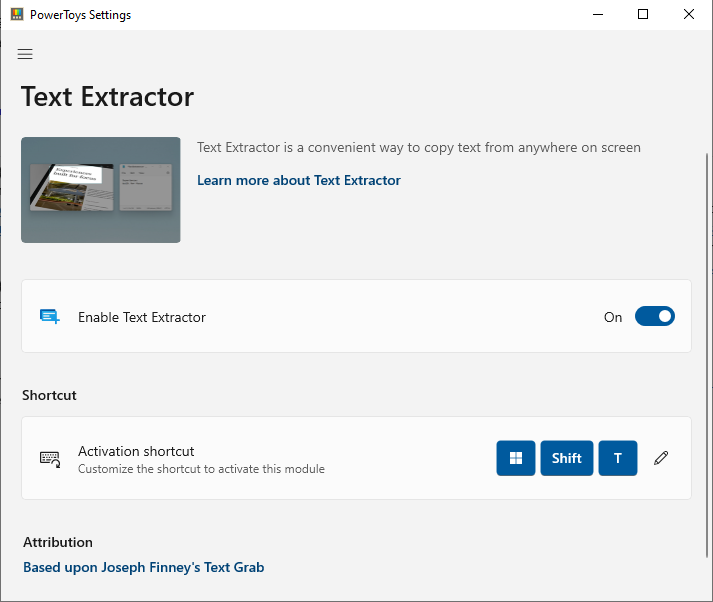Click the Text Extractor preview thumbnail
The image size is (713, 602).
tap(100, 190)
